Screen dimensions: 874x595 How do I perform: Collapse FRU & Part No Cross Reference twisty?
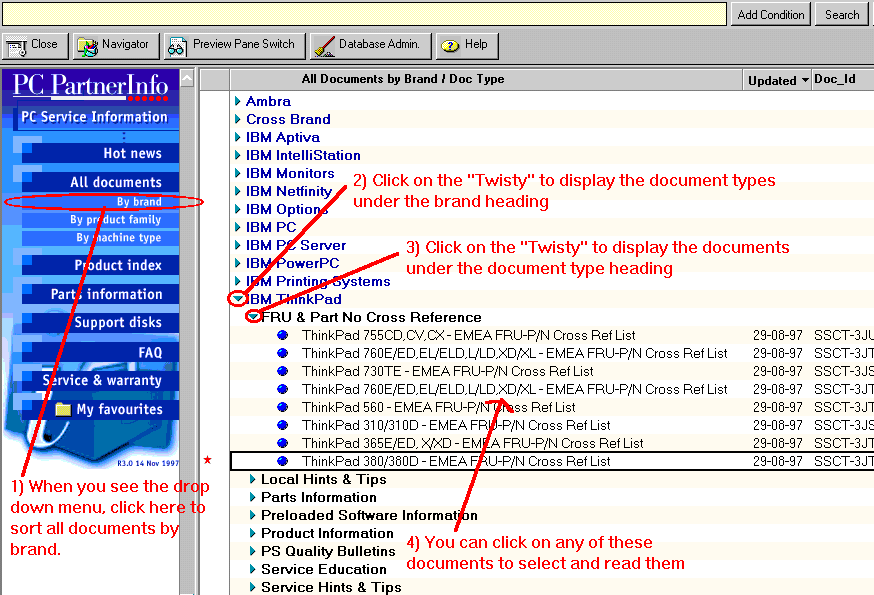254,317
